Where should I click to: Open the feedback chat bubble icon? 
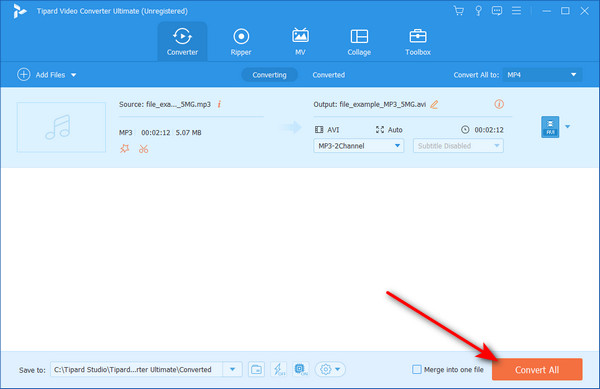coord(497,11)
